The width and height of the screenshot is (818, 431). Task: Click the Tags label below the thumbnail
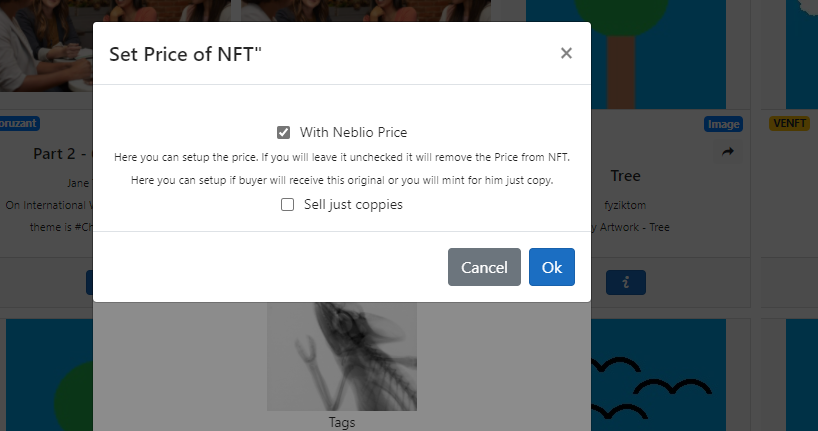pos(342,422)
